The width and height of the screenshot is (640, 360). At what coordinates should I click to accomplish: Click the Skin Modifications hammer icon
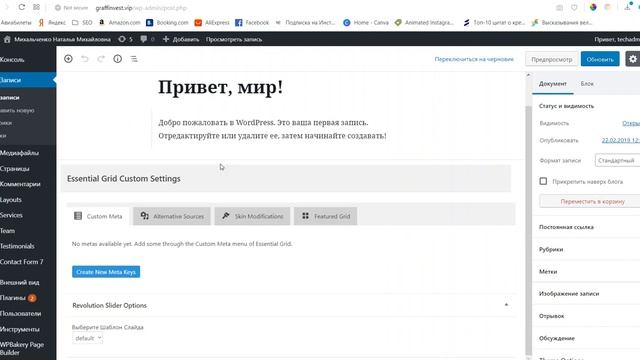point(225,216)
